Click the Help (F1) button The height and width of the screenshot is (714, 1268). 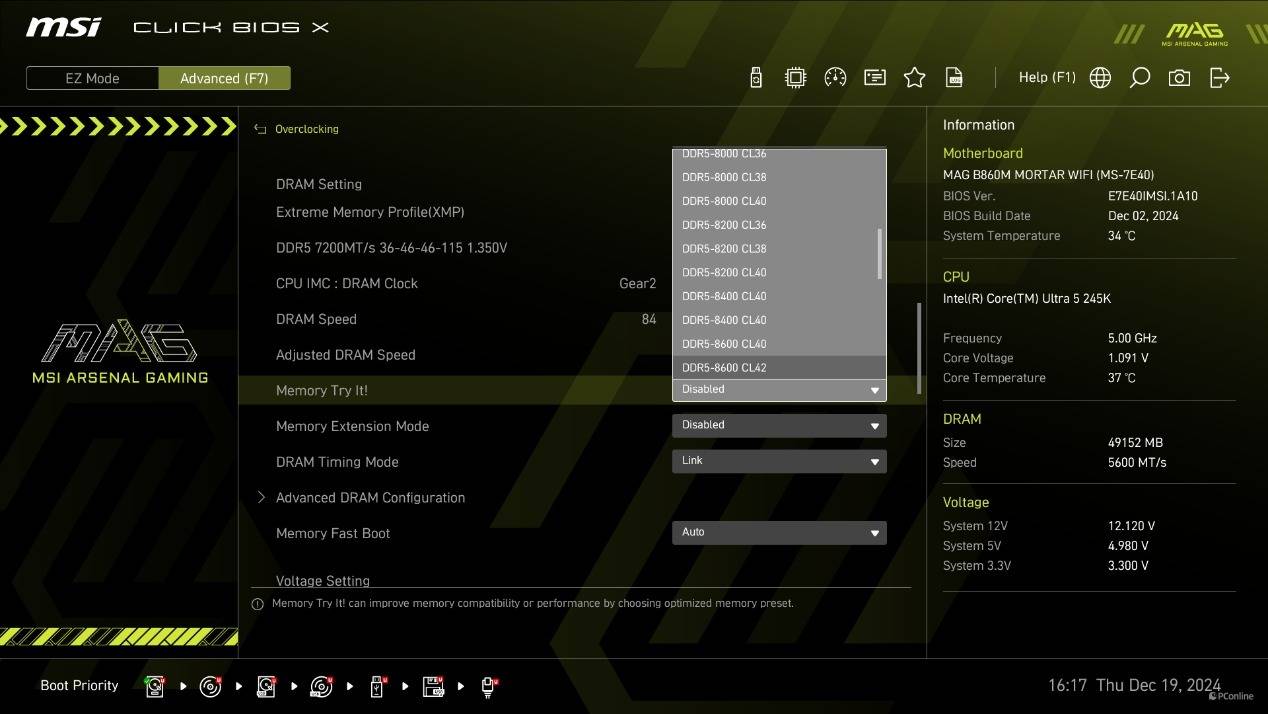click(1046, 78)
